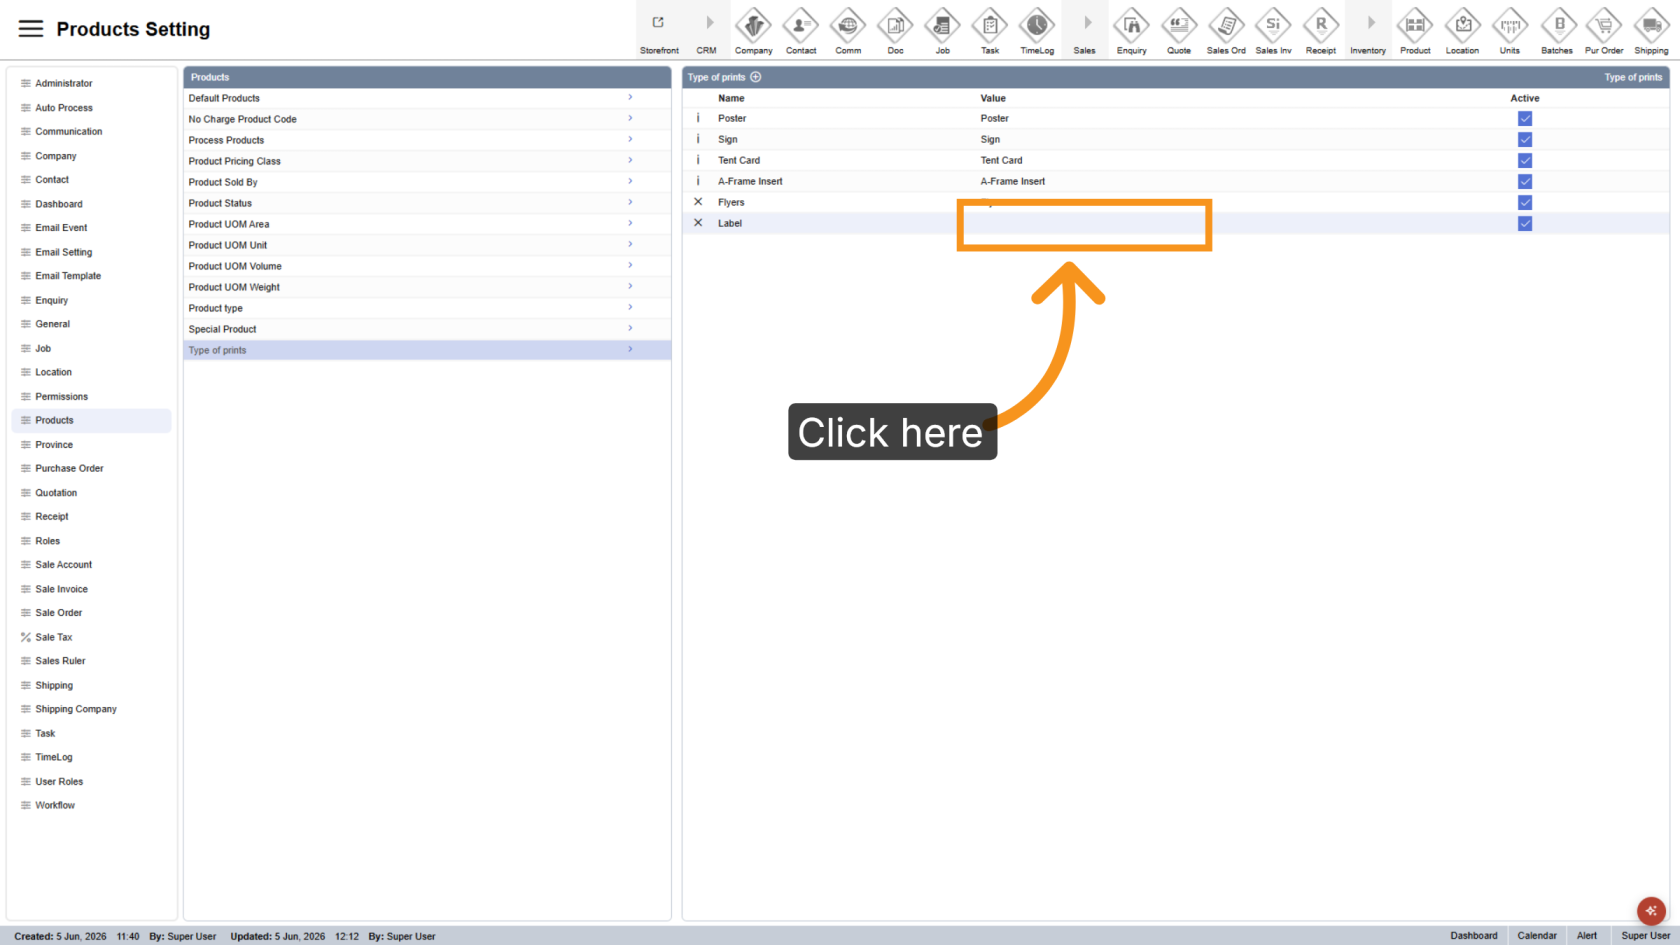Delete the Label row with X icon

(x=698, y=223)
